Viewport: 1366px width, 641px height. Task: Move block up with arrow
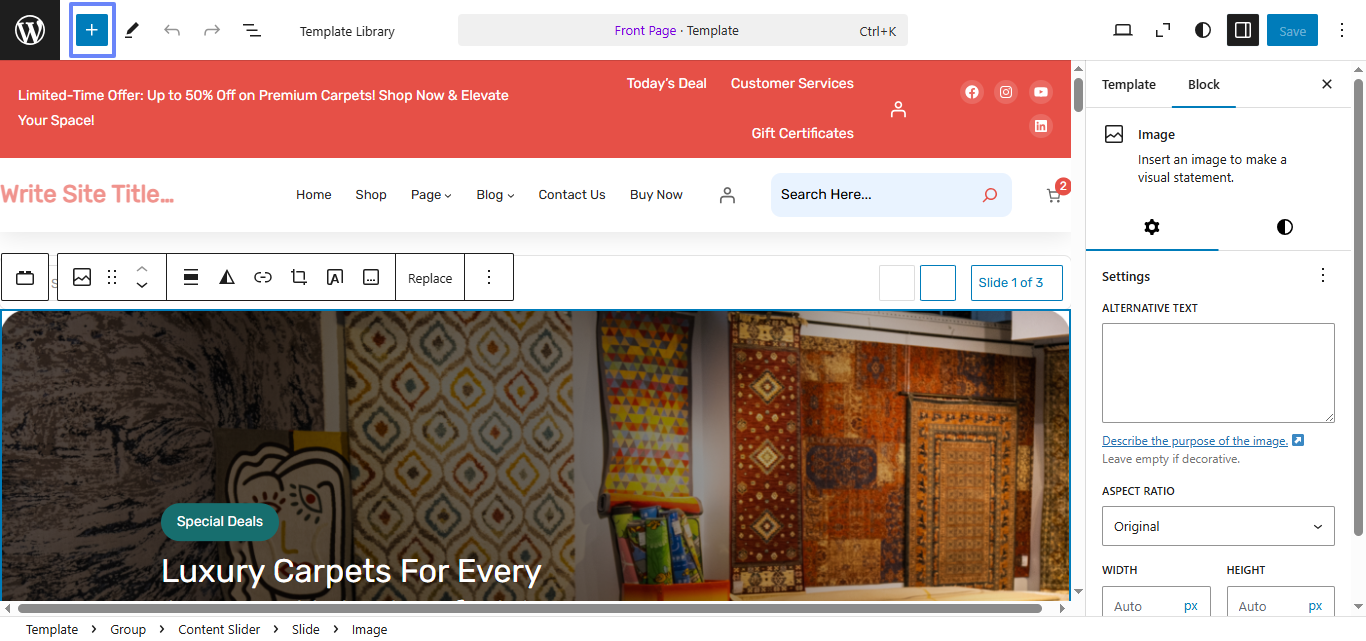pyautogui.click(x=142, y=268)
